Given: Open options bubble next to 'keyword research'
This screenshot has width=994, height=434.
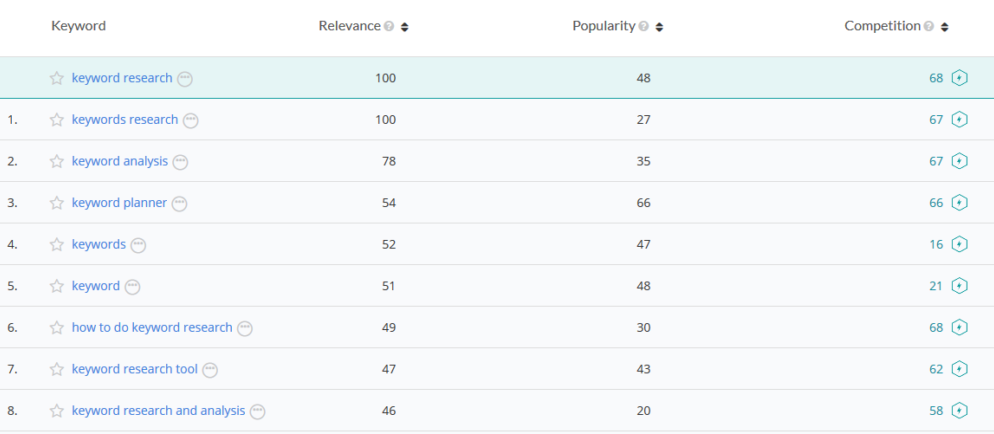Looking at the screenshot, I should [185, 79].
